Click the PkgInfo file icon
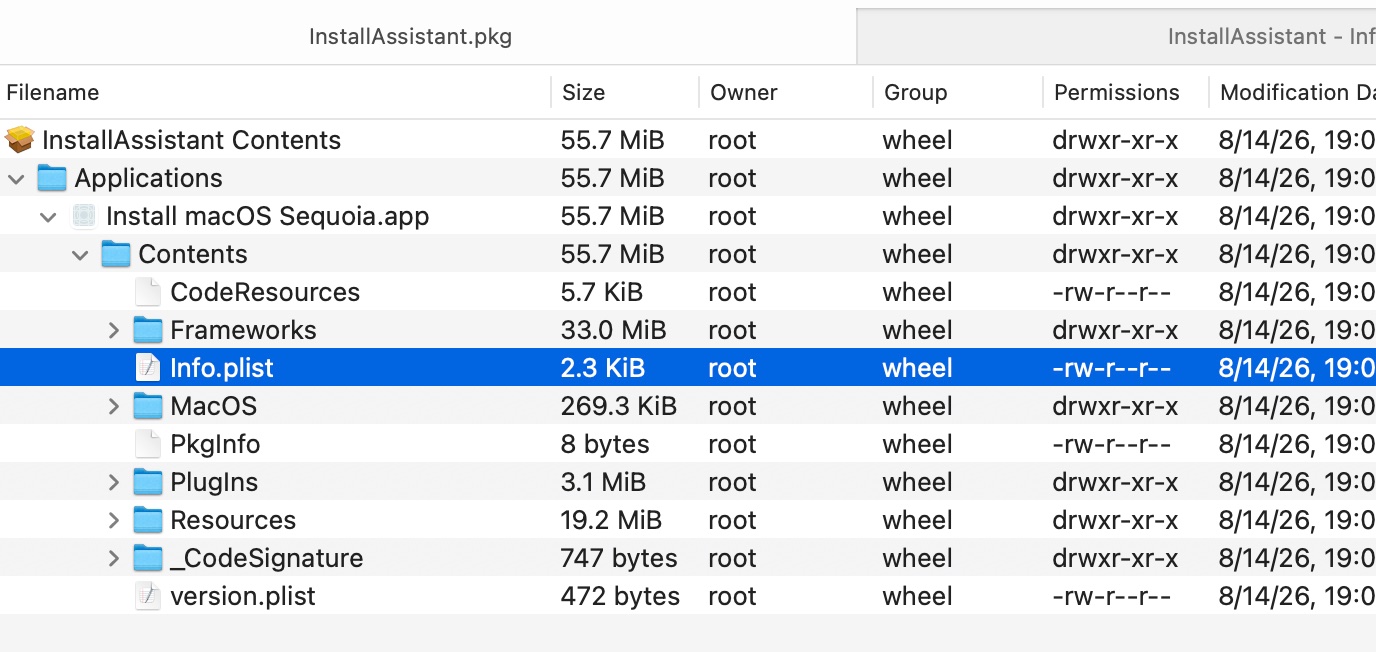This screenshot has width=1376, height=662. coord(147,444)
